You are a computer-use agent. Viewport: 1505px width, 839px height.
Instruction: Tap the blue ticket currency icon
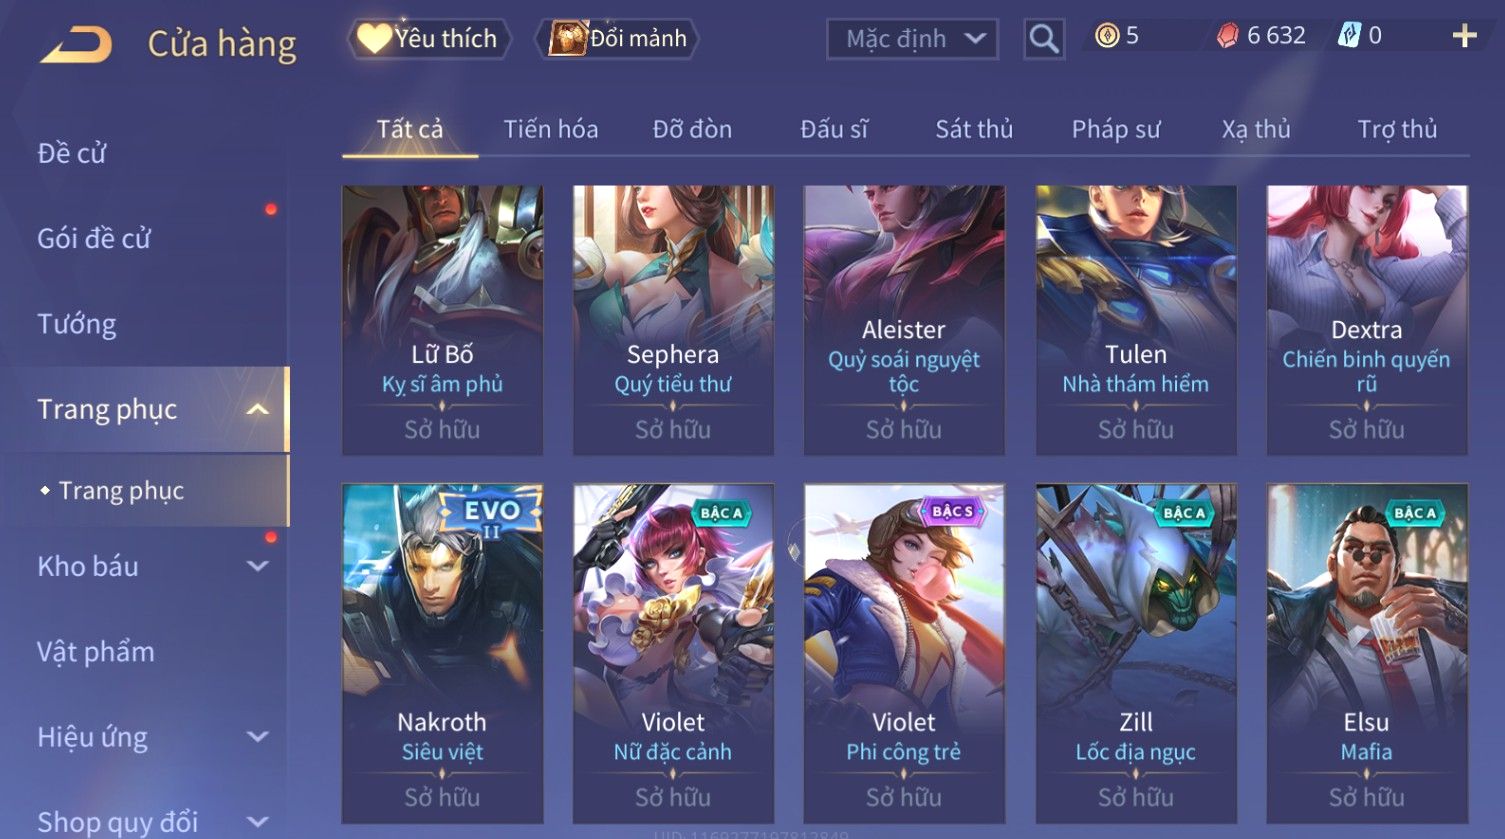coord(1349,36)
